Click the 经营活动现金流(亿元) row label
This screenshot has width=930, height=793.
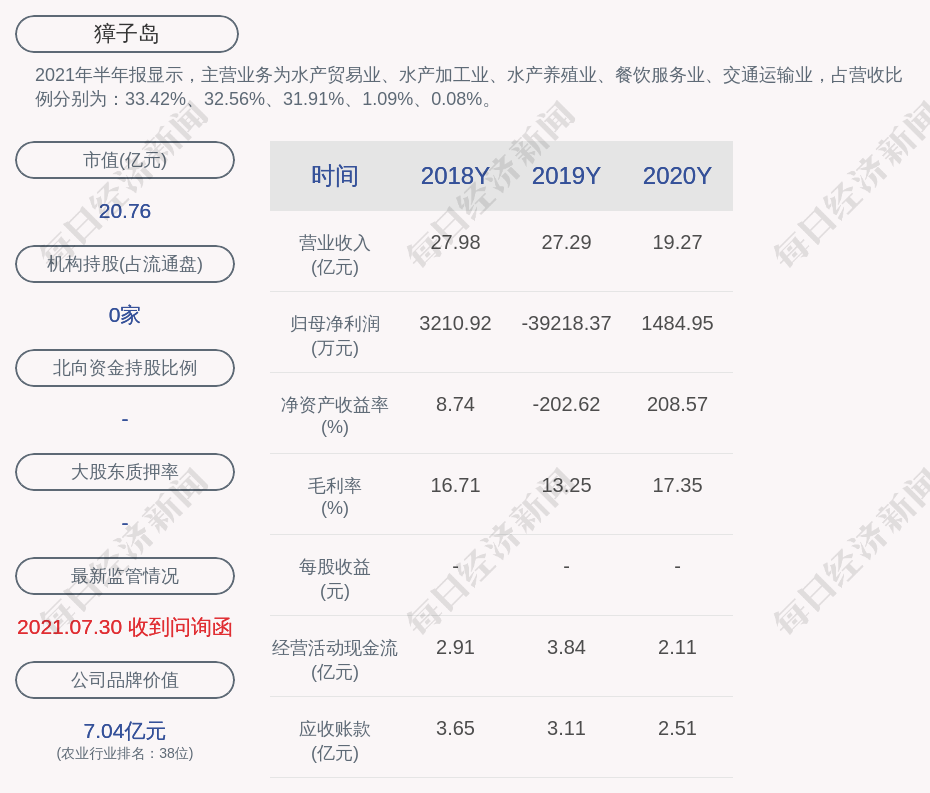click(x=335, y=659)
